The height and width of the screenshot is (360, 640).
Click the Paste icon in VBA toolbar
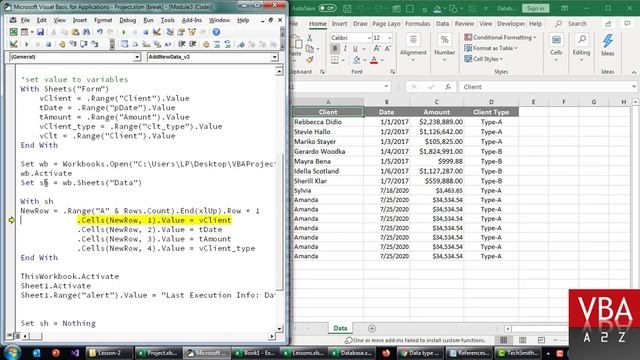coord(76,32)
